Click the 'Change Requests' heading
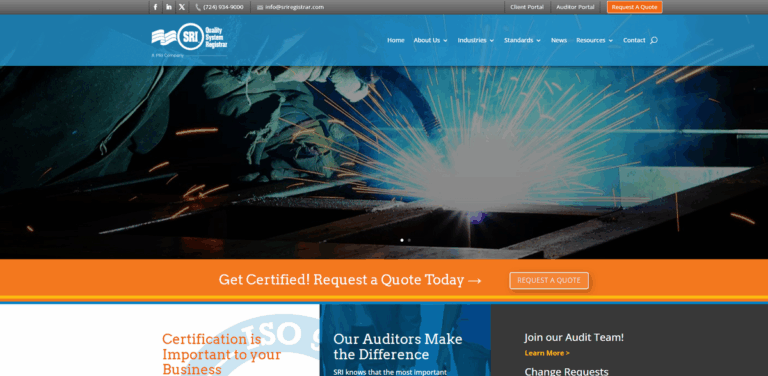Screen dimensions: 768x376 point(566,372)
